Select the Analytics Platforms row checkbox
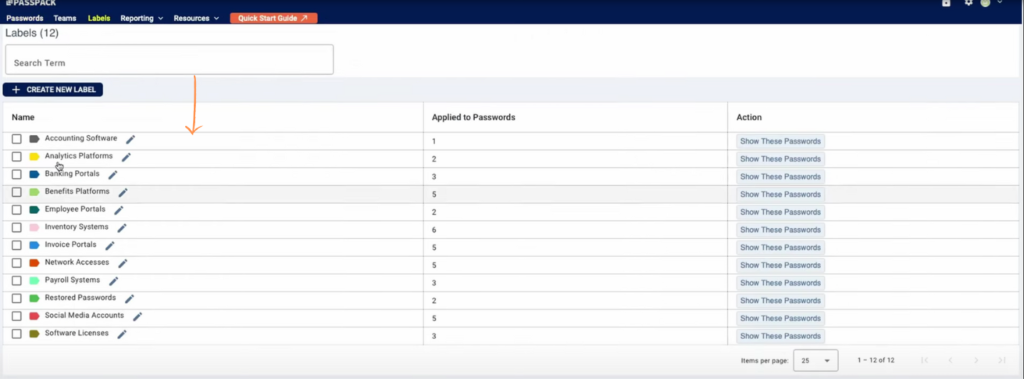This screenshot has height=379, width=1024. click(x=17, y=157)
